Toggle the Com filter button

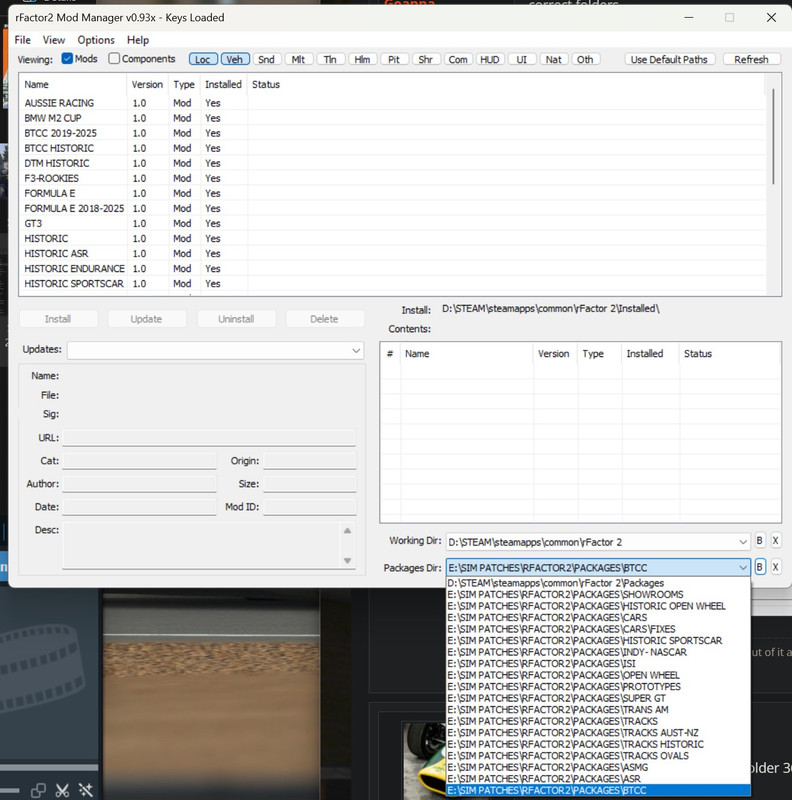(458, 59)
